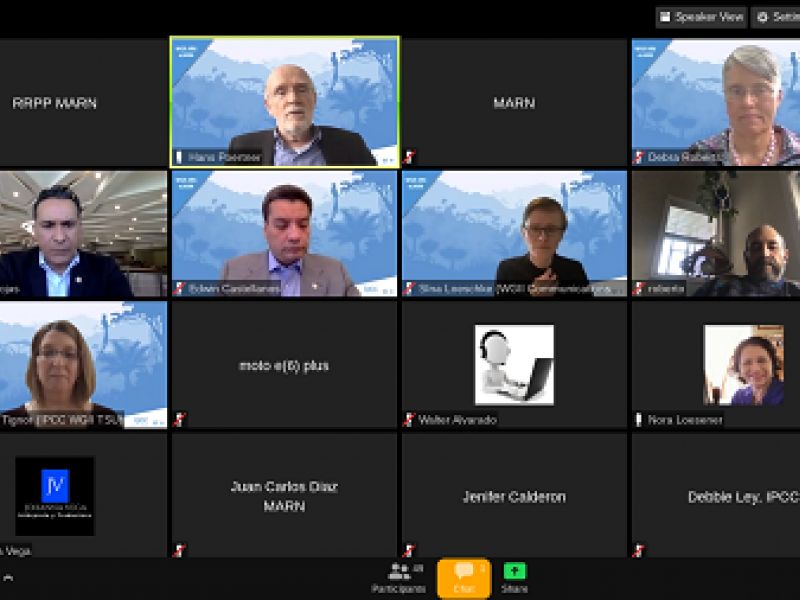Click microphone icon on active speaker's tile
Image resolution: width=800 pixels, height=600 pixels.
point(179,157)
